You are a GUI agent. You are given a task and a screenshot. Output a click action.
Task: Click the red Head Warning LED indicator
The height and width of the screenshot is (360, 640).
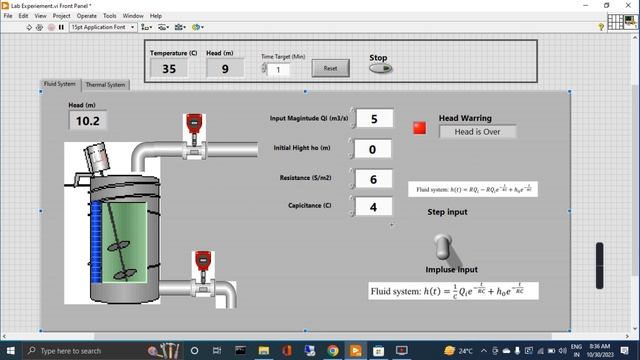pyautogui.click(x=420, y=128)
